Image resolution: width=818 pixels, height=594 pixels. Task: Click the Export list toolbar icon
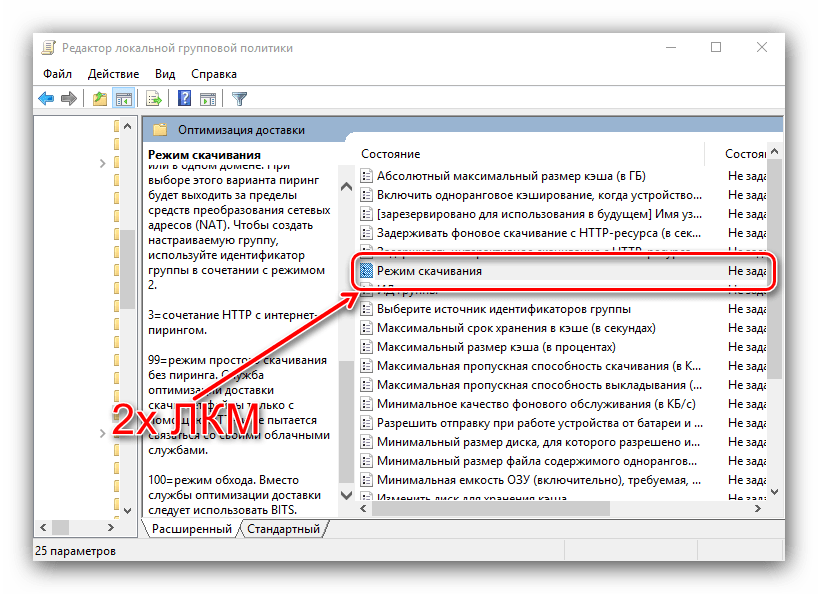point(154,98)
